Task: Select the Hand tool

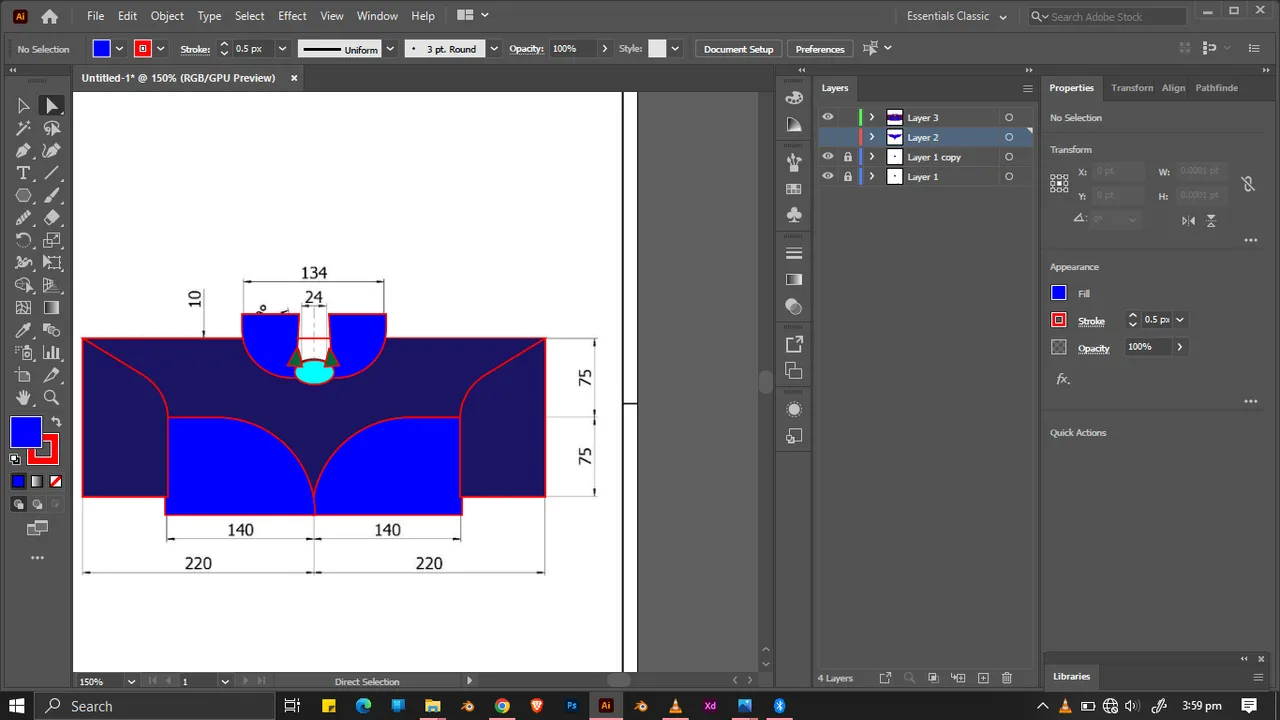Action: click(23, 397)
